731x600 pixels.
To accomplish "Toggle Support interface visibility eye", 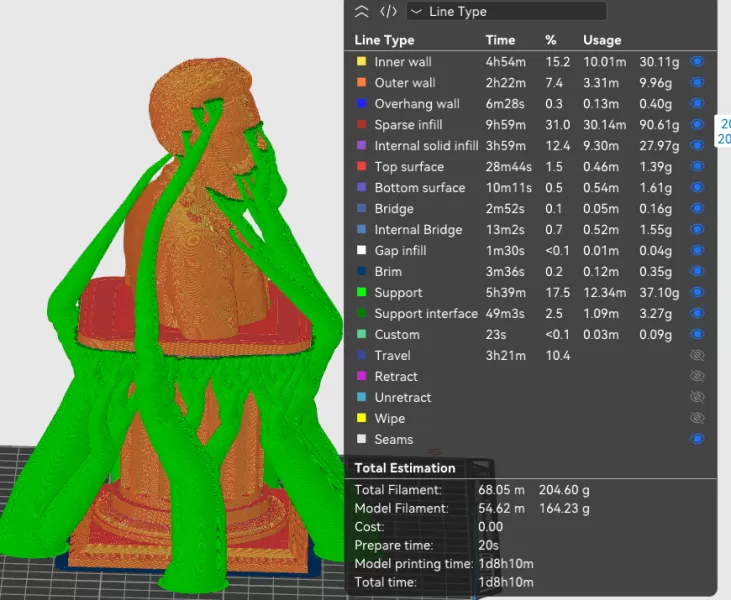I will tap(697, 313).
